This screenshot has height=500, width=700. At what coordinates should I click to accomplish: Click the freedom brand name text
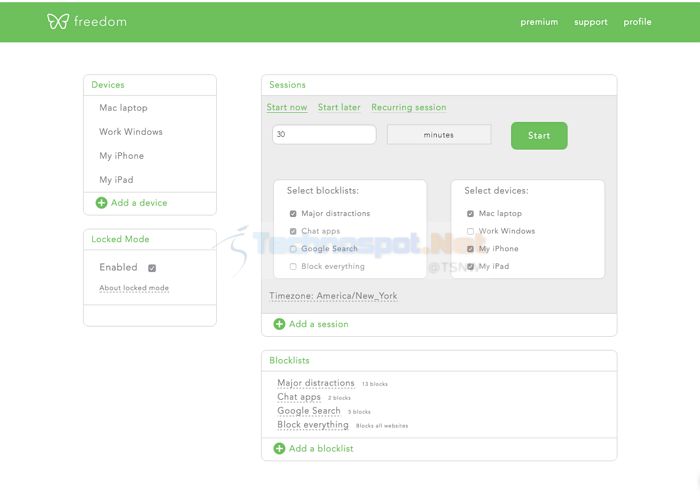pyautogui.click(x=100, y=21)
